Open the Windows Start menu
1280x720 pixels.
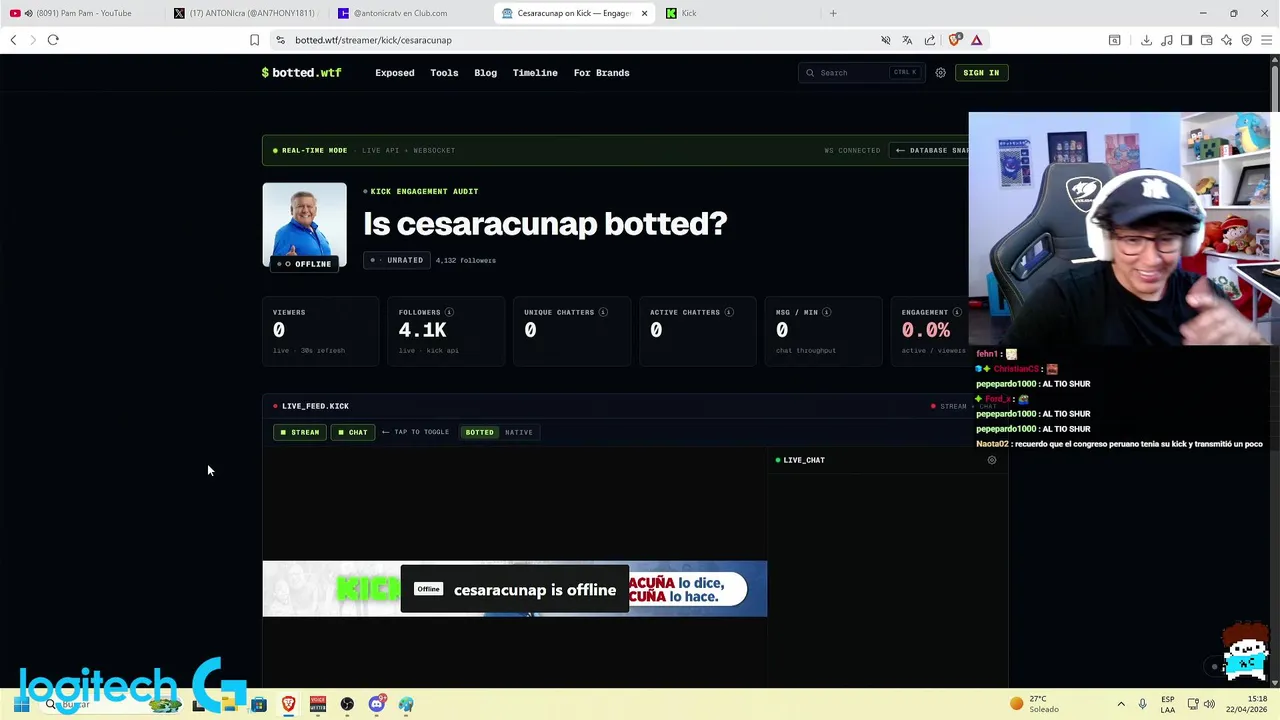point(21,704)
